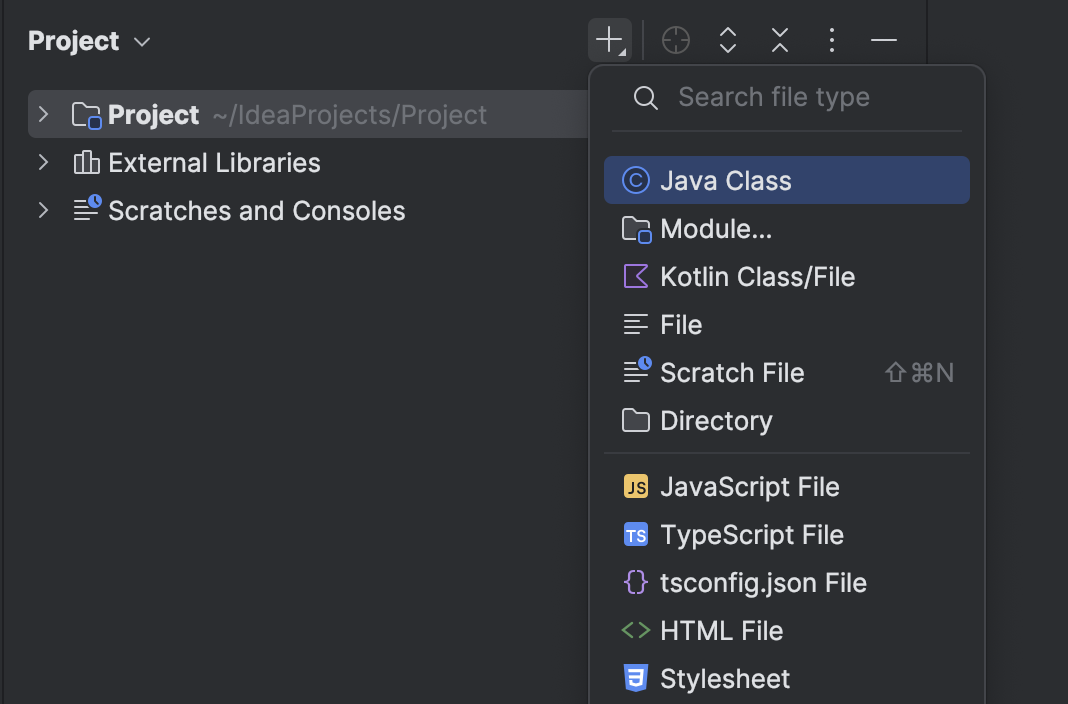
Task: Click the Kotlin Class/File icon
Action: tap(636, 276)
